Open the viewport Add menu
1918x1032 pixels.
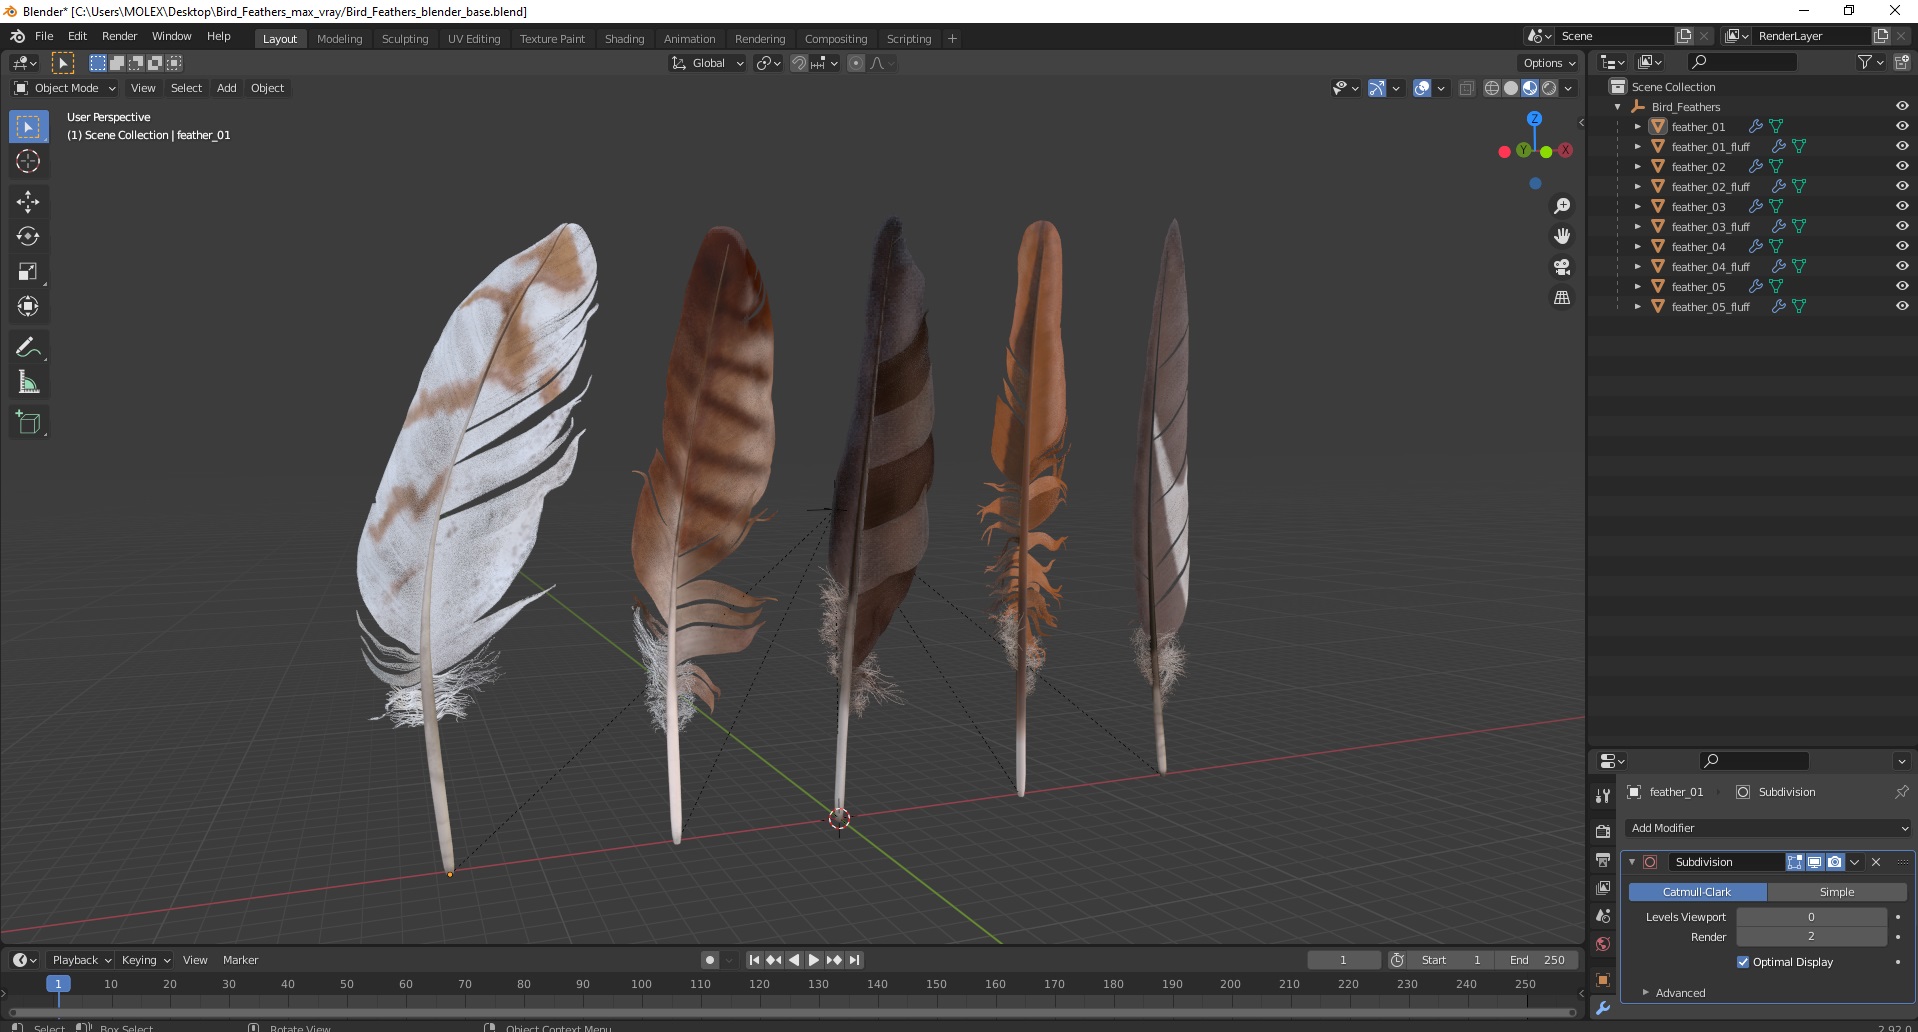point(227,88)
